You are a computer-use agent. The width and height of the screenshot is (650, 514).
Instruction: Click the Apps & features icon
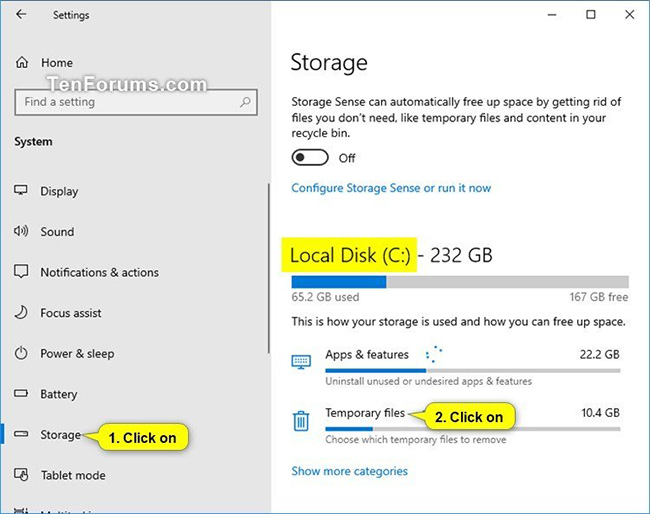click(301, 361)
